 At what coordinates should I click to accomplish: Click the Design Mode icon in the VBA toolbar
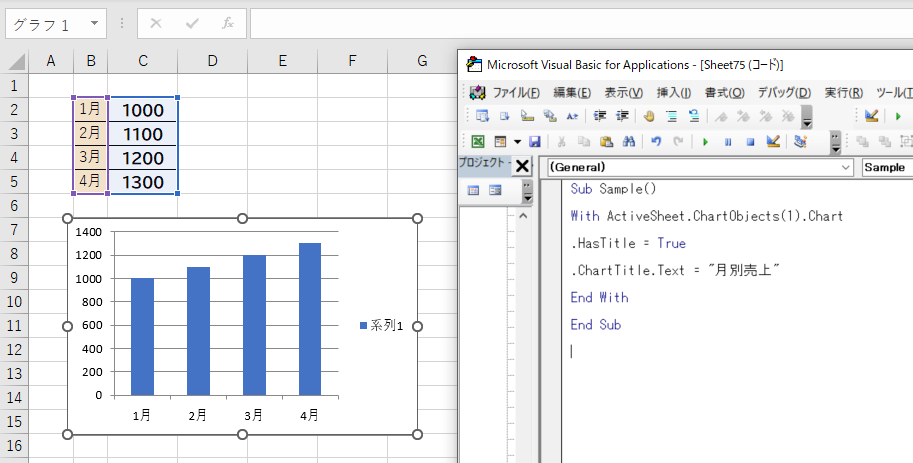tap(772, 142)
